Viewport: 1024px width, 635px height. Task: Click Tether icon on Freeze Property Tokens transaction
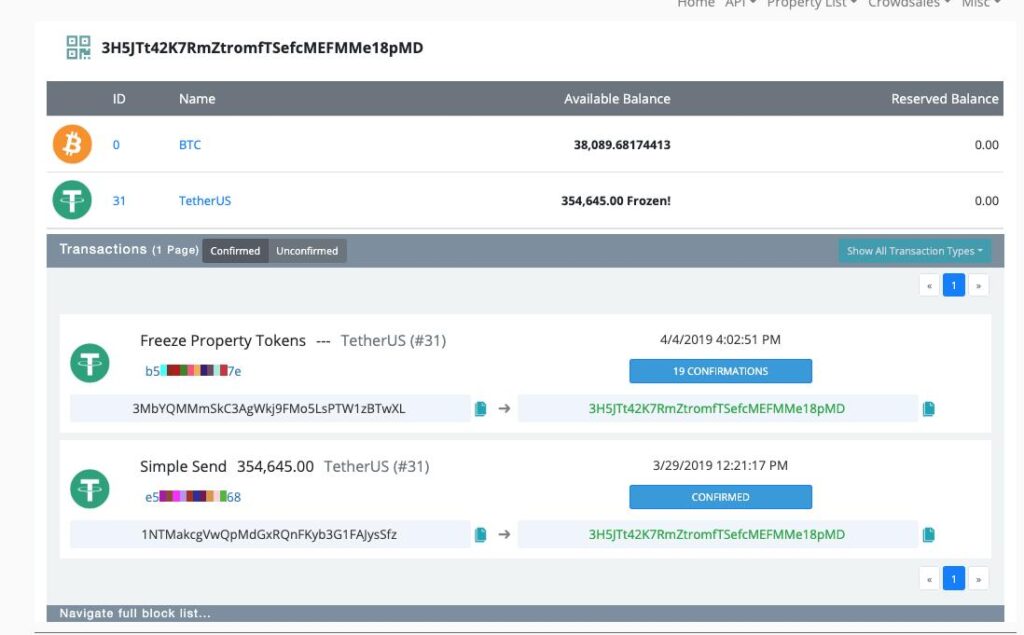pyautogui.click(x=90, y=363)
